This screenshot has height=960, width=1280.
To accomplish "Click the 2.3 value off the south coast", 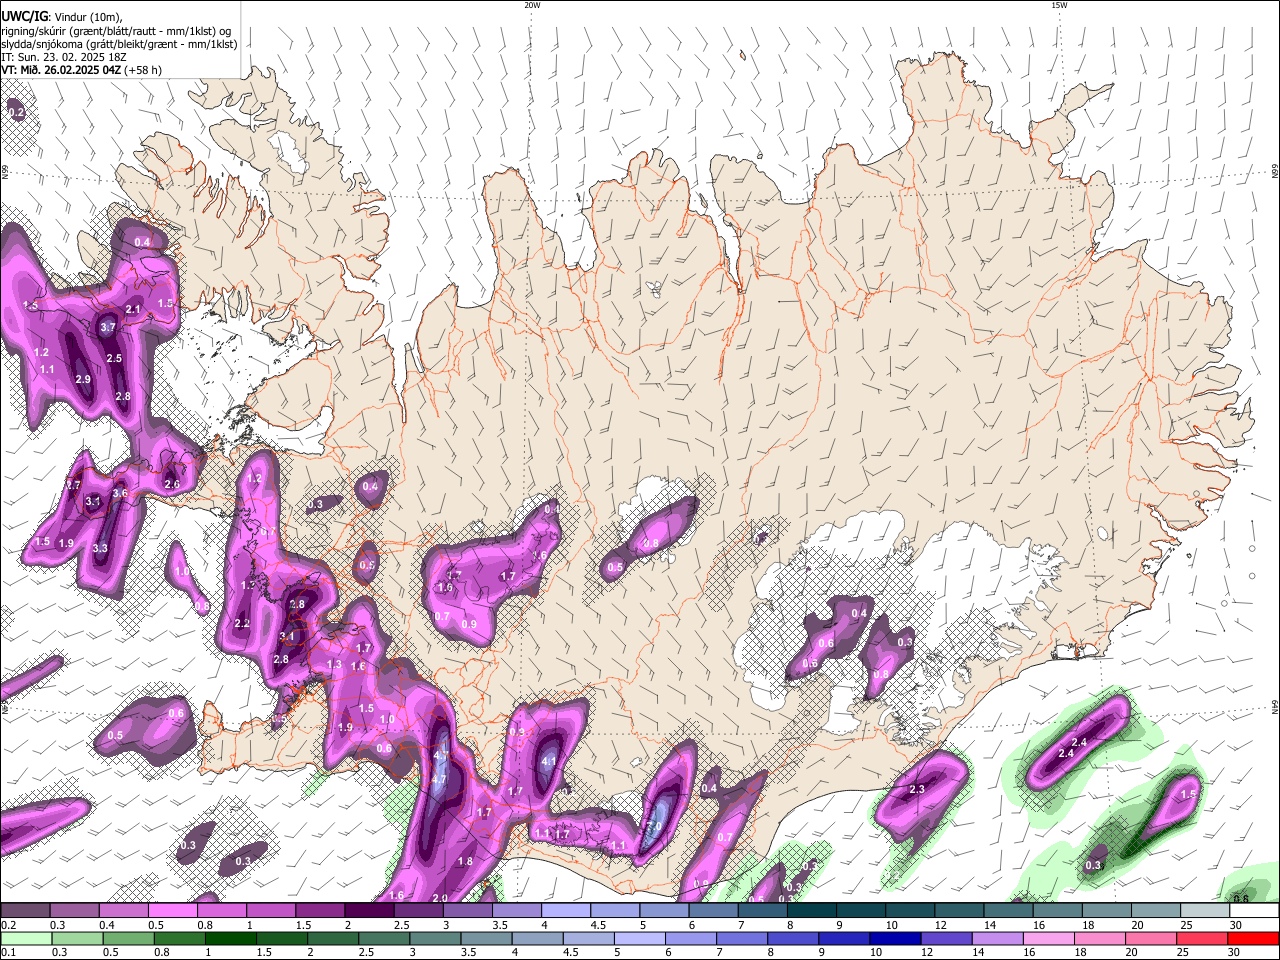I will (x=917, y=790).
